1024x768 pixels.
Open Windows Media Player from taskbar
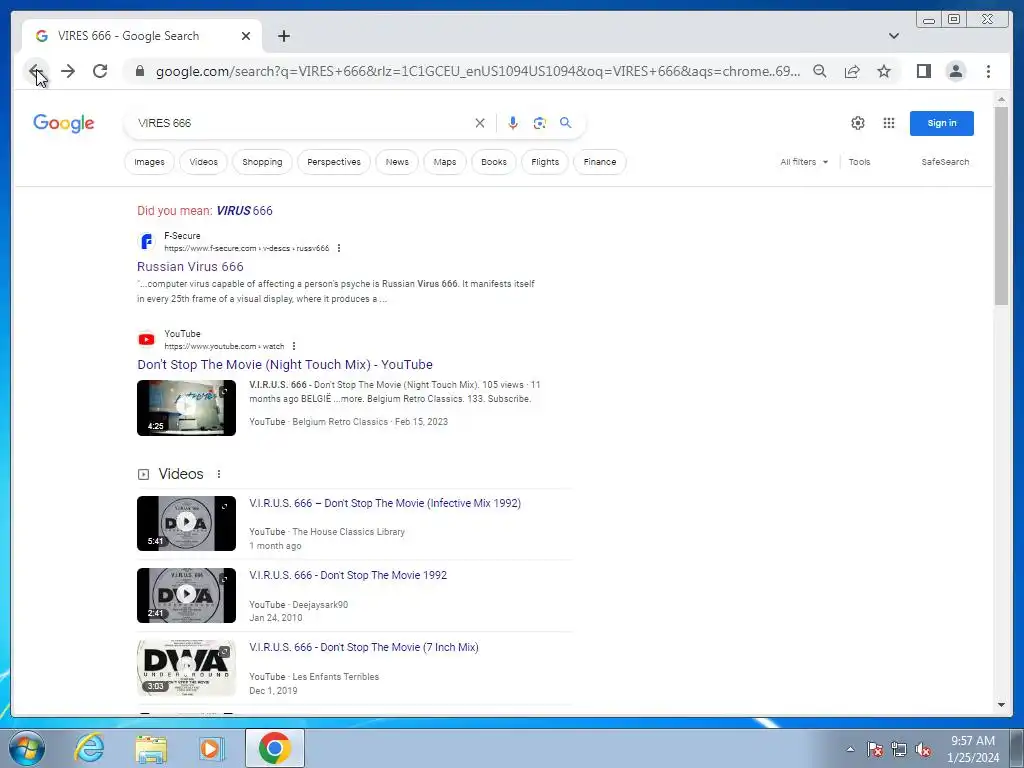pyautogui.click(x=211, y=748)
